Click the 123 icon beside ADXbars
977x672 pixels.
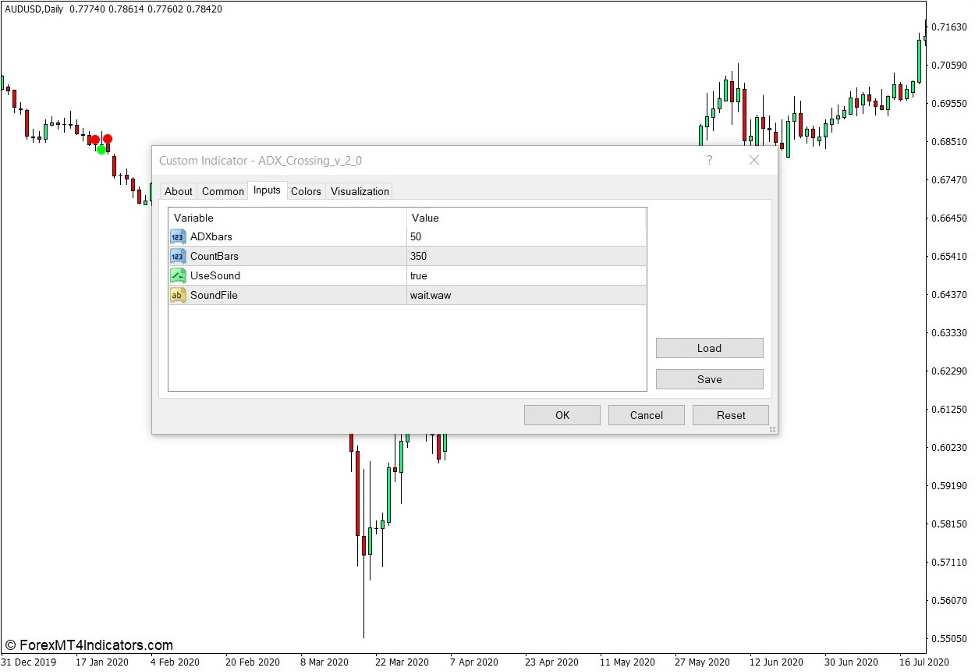(178, 237)
